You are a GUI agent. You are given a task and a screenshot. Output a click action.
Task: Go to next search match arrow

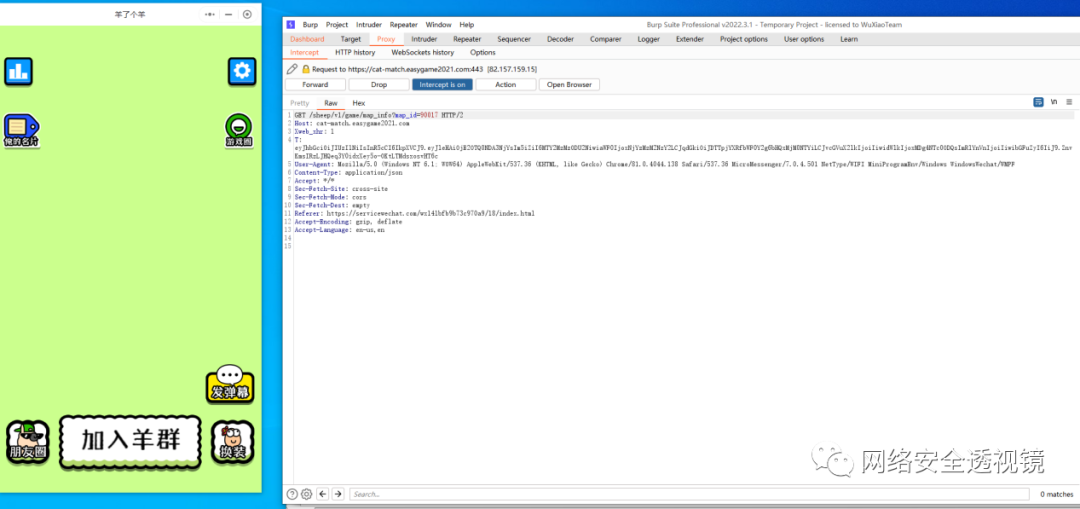click(x=338, y=494)
